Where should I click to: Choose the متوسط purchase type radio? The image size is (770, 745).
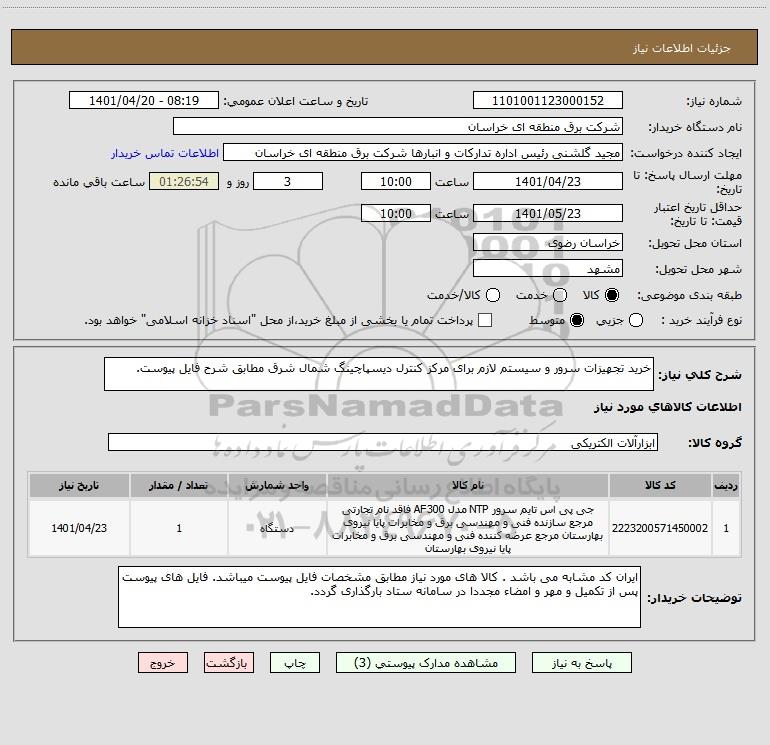(577, 320)
